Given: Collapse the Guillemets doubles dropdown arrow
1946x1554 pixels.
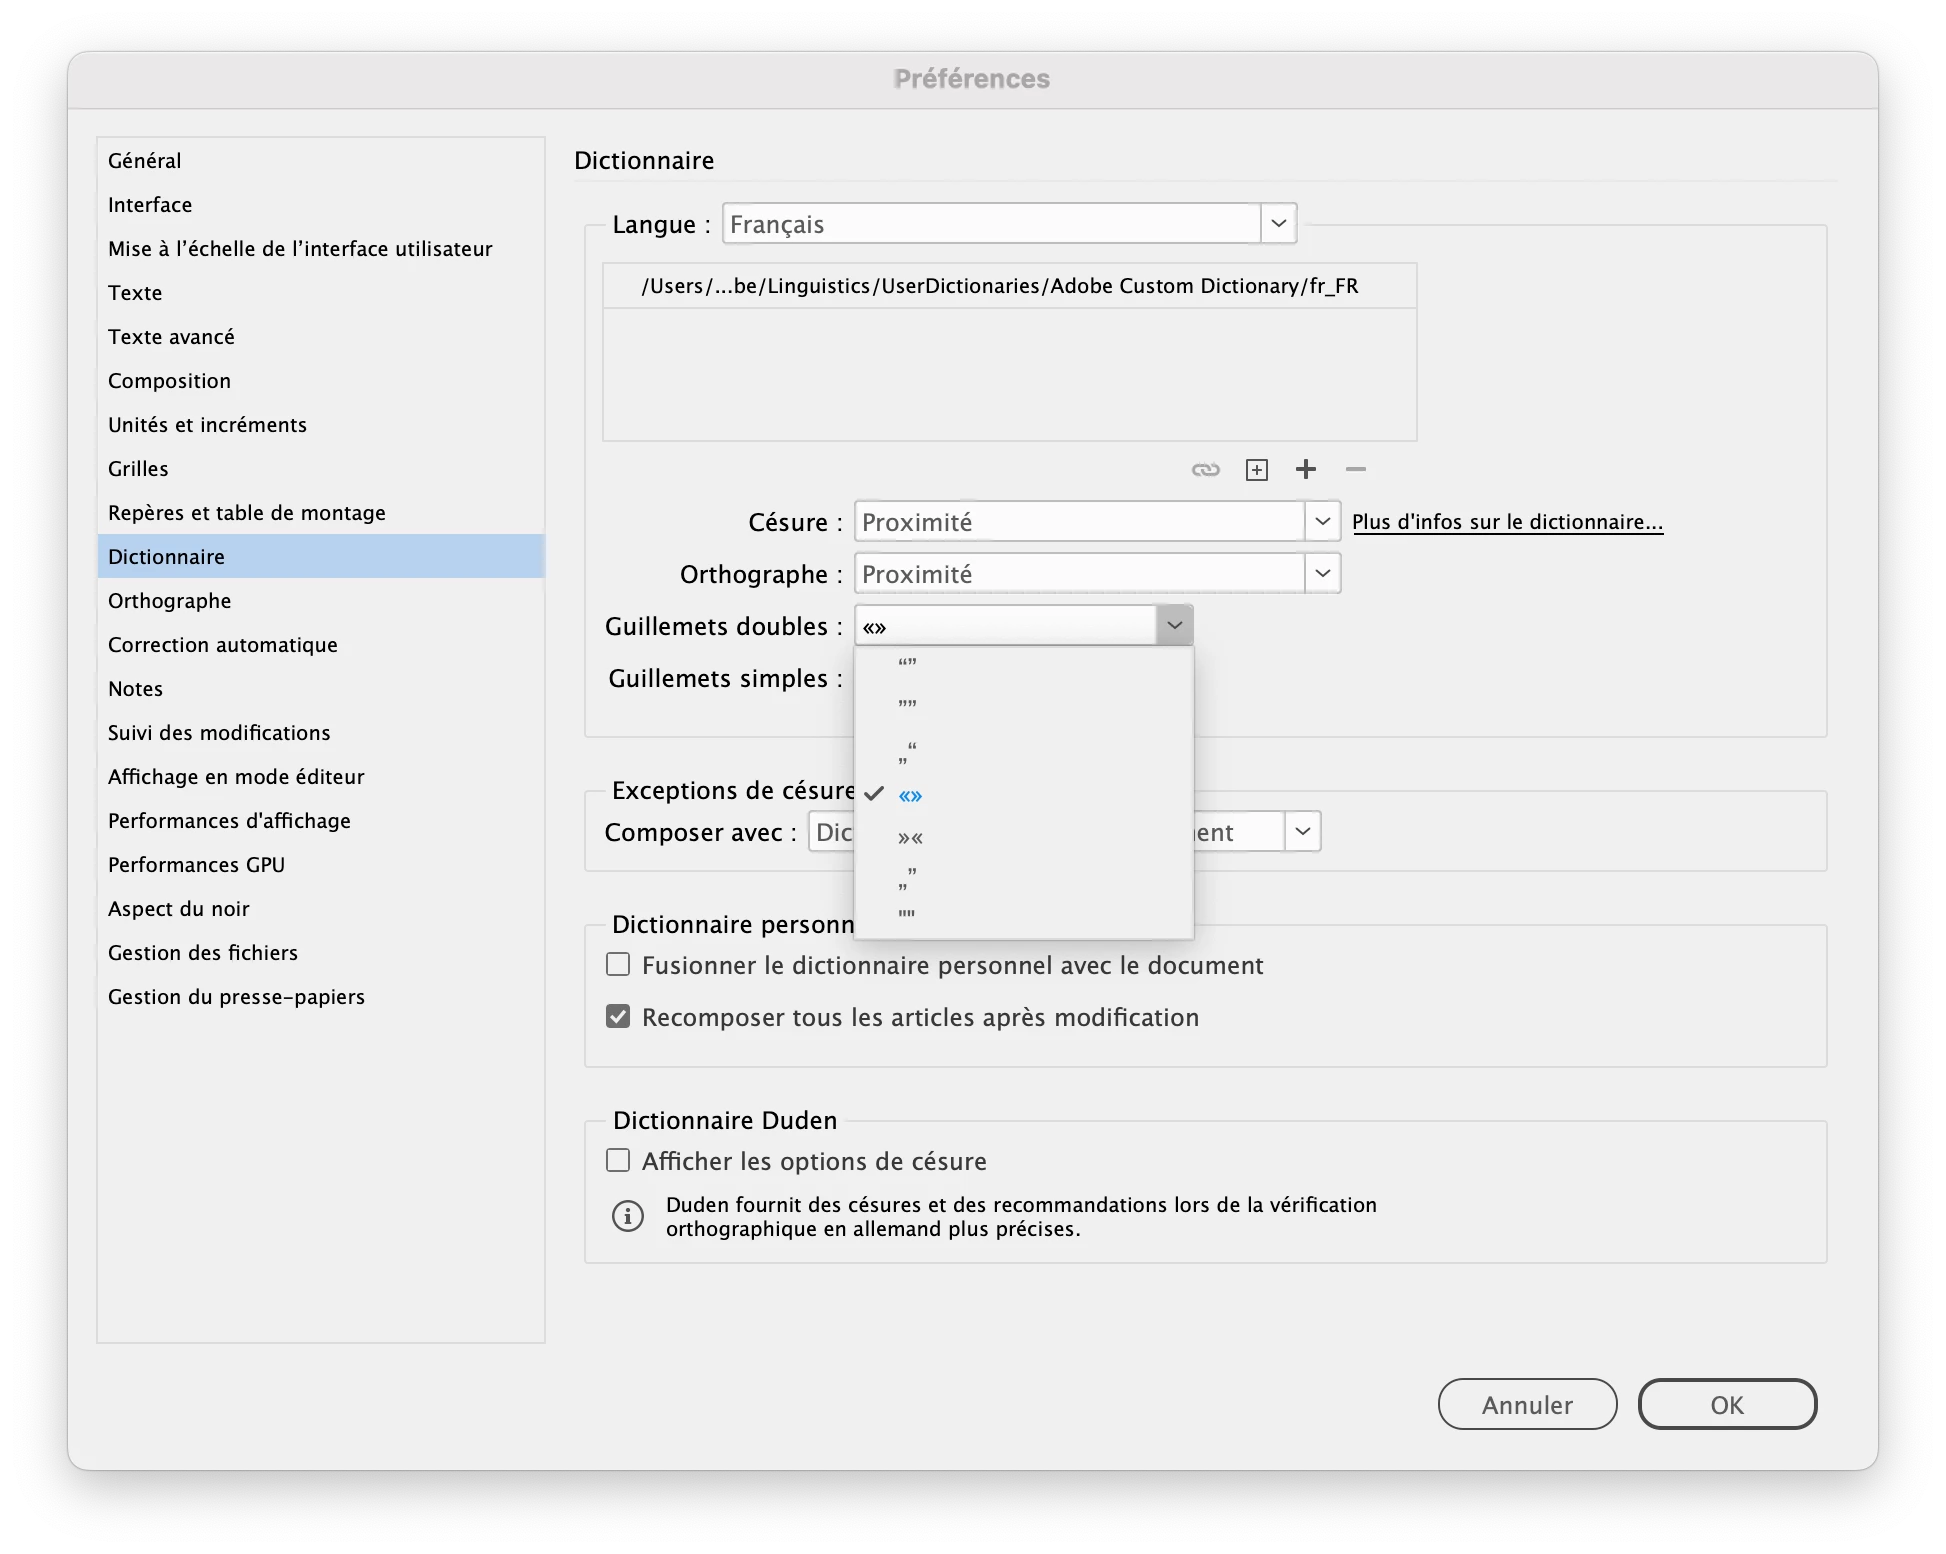Looking at the screenshot, I should (1174, 626).
